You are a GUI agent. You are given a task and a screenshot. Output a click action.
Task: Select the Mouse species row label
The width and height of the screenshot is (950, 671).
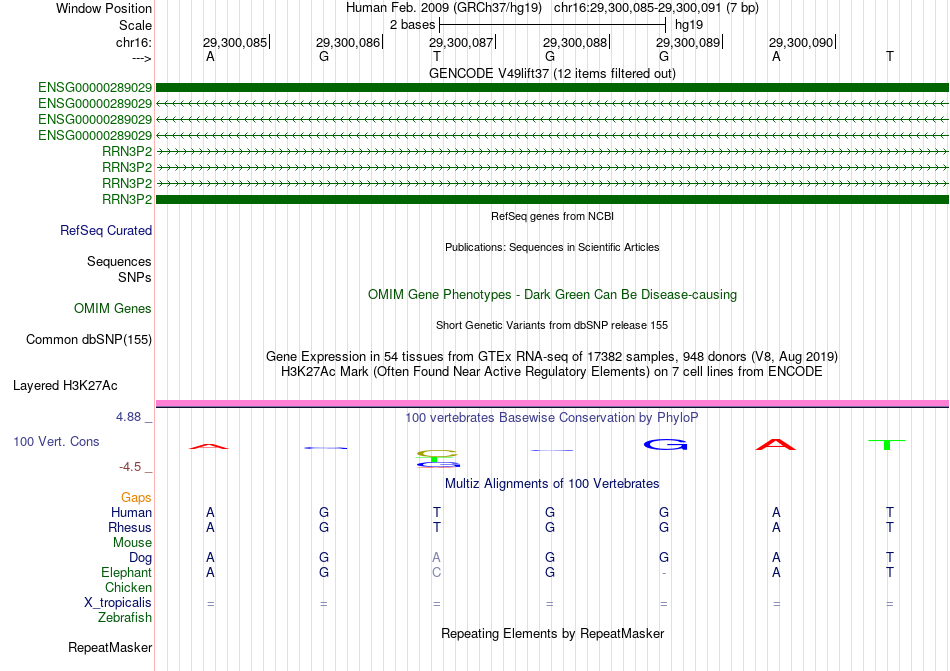point(132,543)
